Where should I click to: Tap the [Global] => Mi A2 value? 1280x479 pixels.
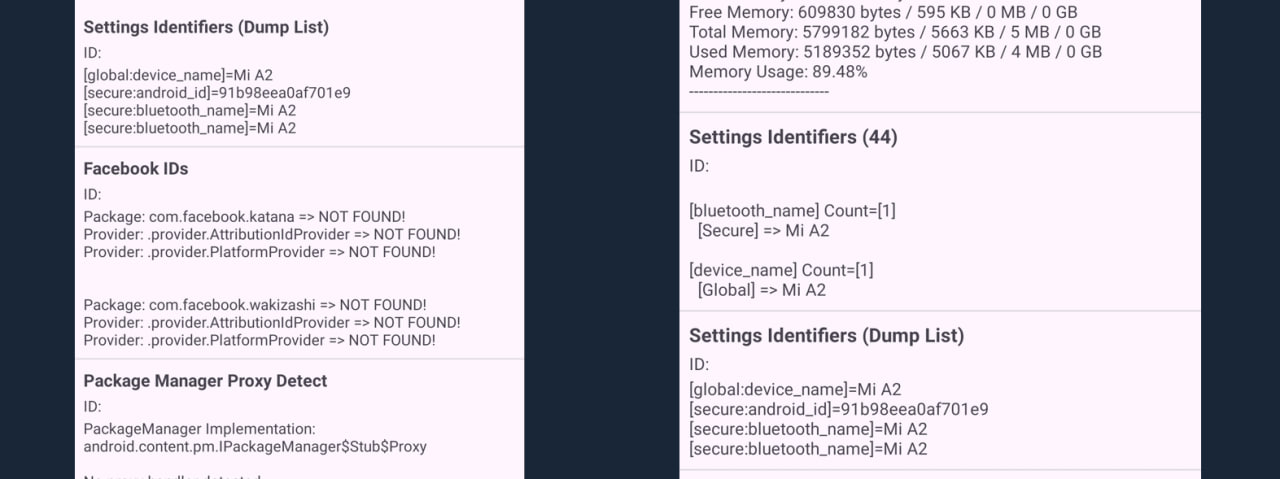pyautogui.click(x=761, y=290)
